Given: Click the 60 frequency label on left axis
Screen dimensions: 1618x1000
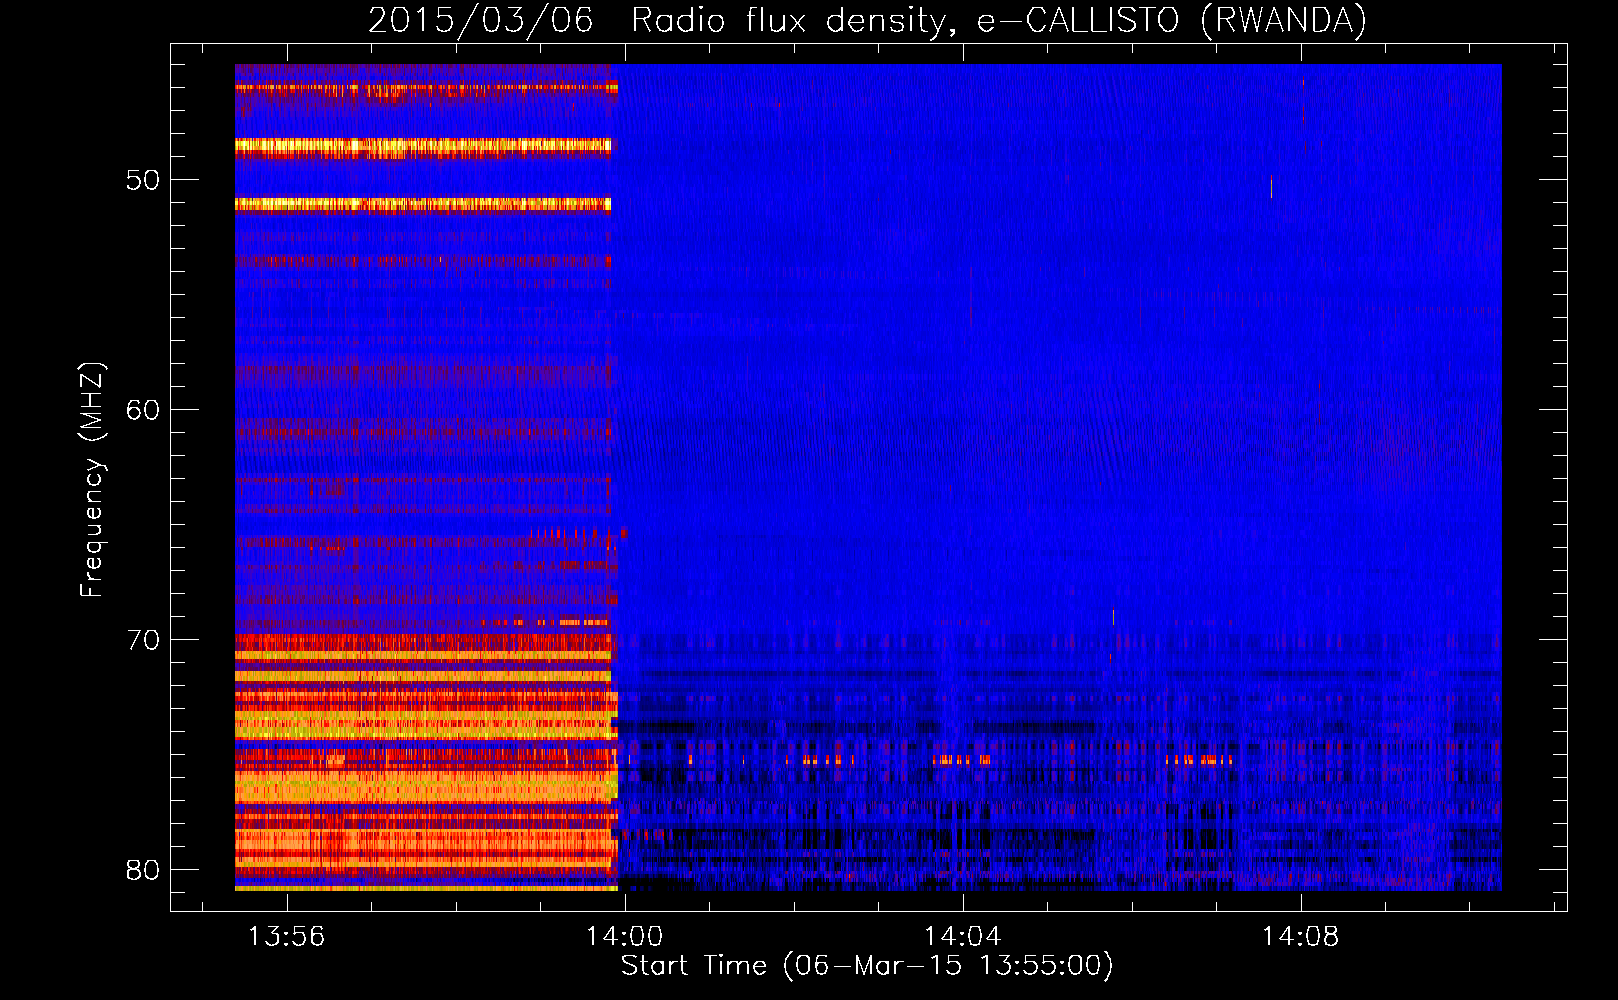Looking at the screenshot, I should pos(143,410).
